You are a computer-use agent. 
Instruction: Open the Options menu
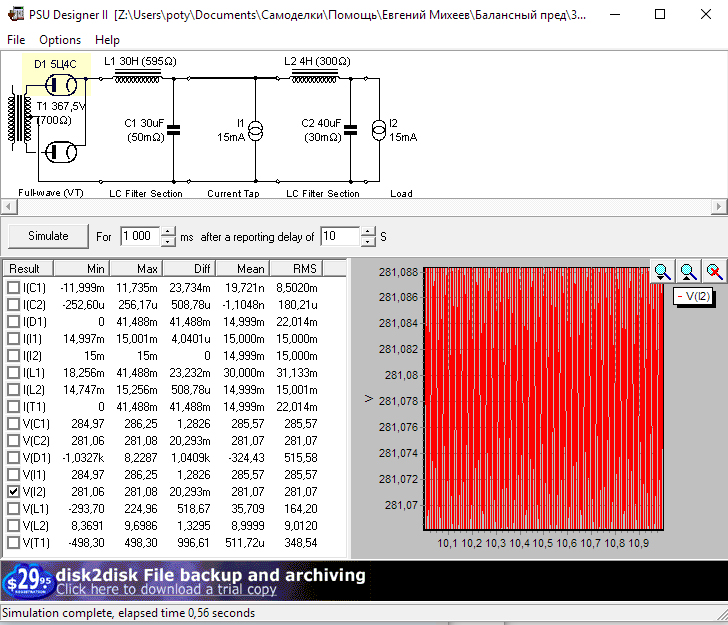click(x=60, y=40)
